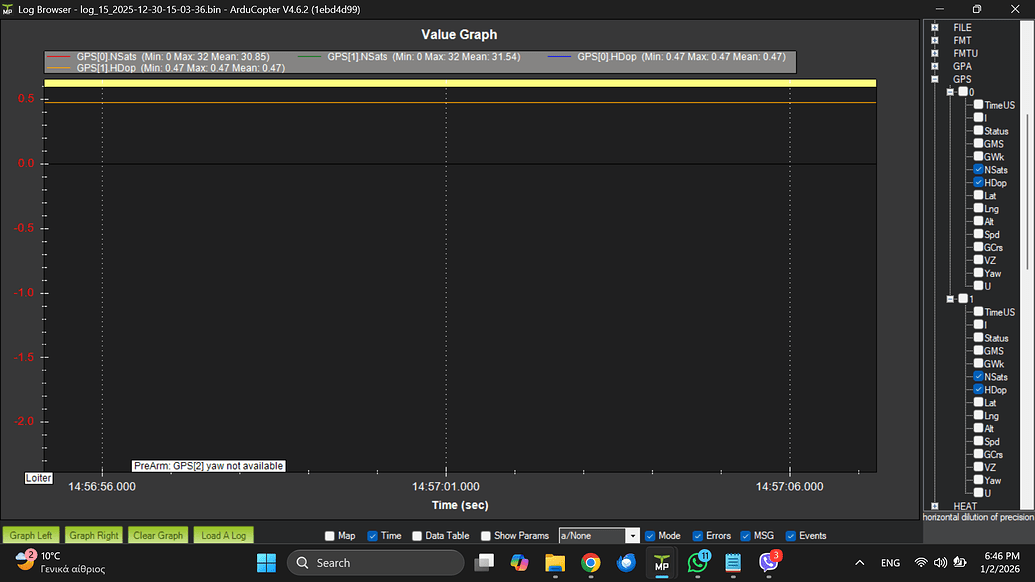This screenshot has height=582, width=1035.
Task: Open Viber from the taskbar
Action: coord(768,563)
